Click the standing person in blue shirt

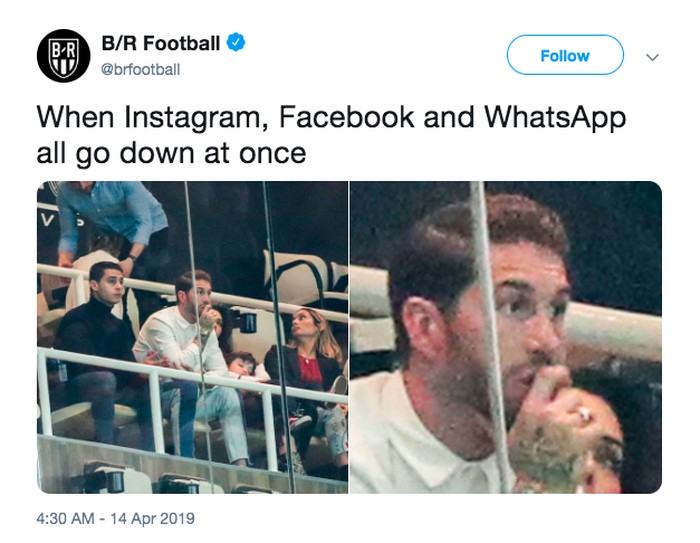[110, 215]
